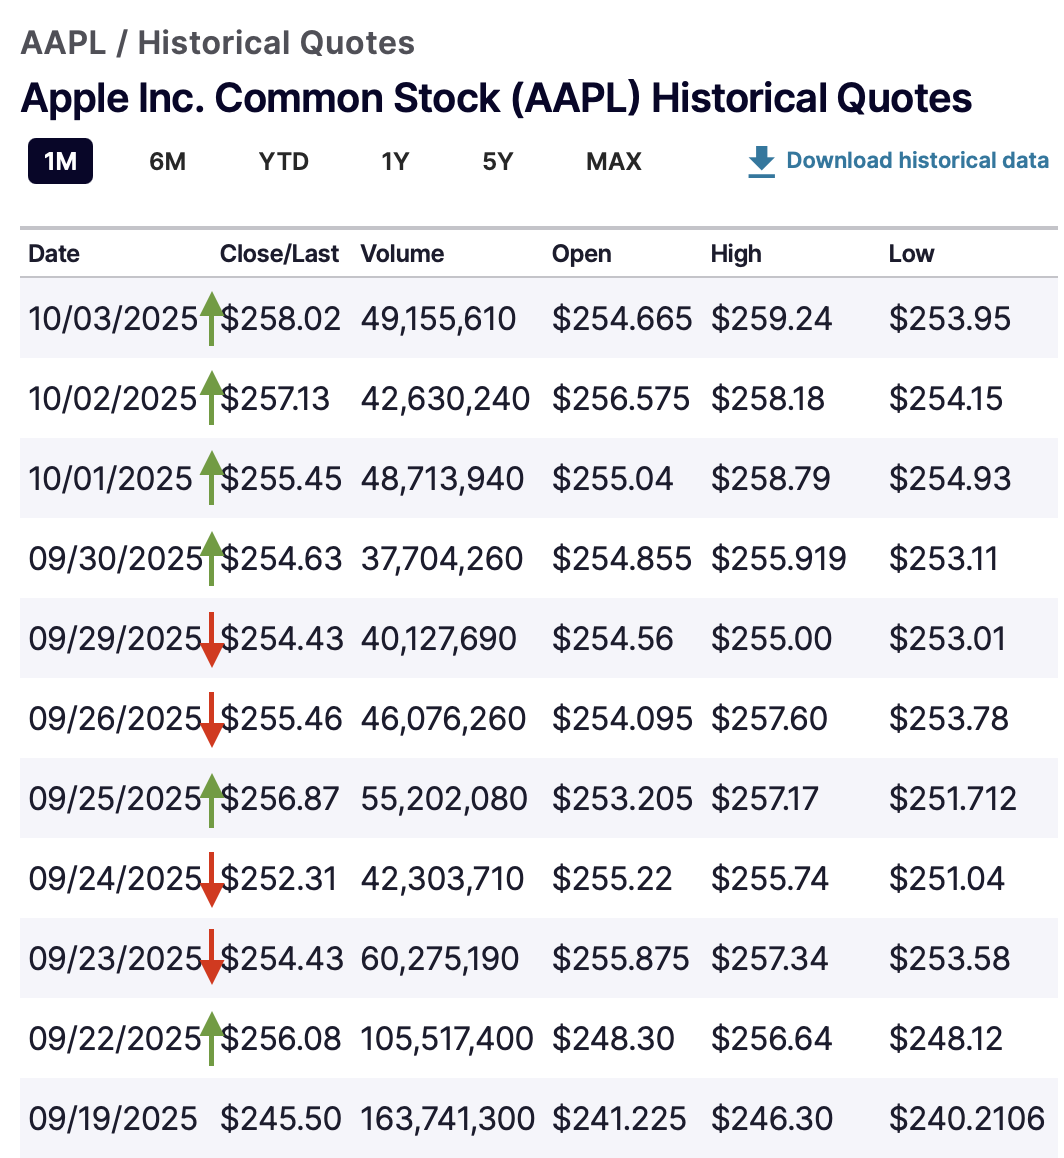Click red down arrow for 09/26/2025
The image size is (1064, 1158).
click(211, 719)
